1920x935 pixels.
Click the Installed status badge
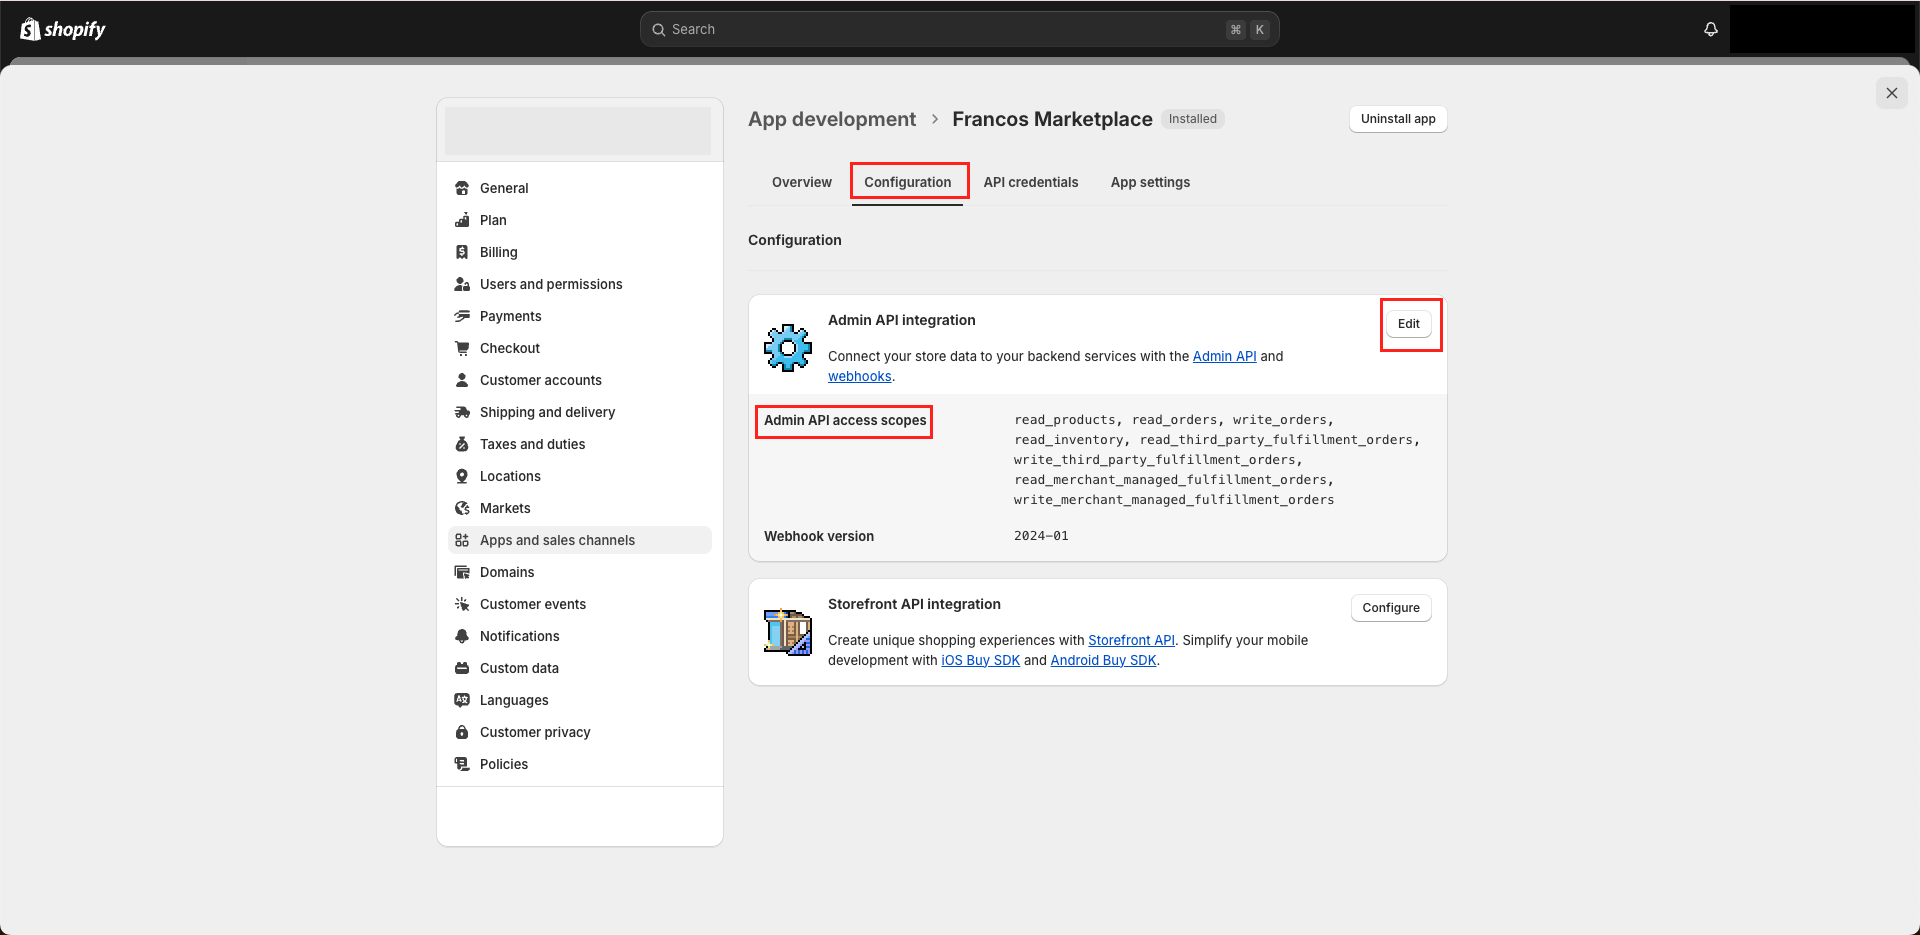(1193, 119)
